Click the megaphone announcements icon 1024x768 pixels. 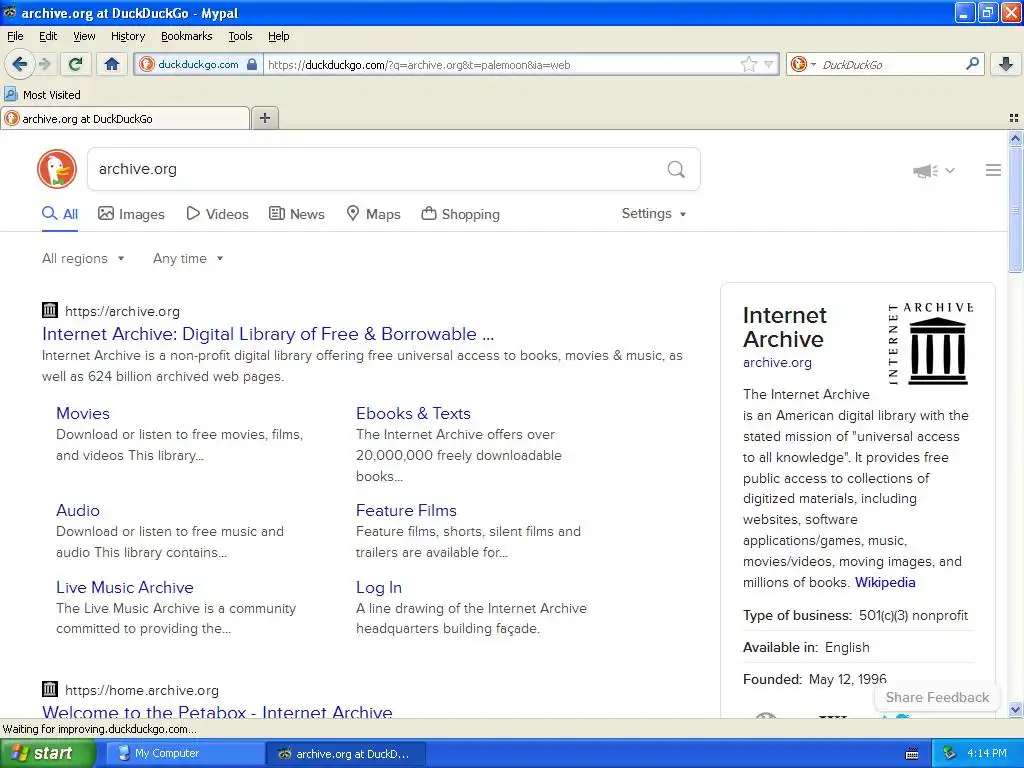point(925,170)
